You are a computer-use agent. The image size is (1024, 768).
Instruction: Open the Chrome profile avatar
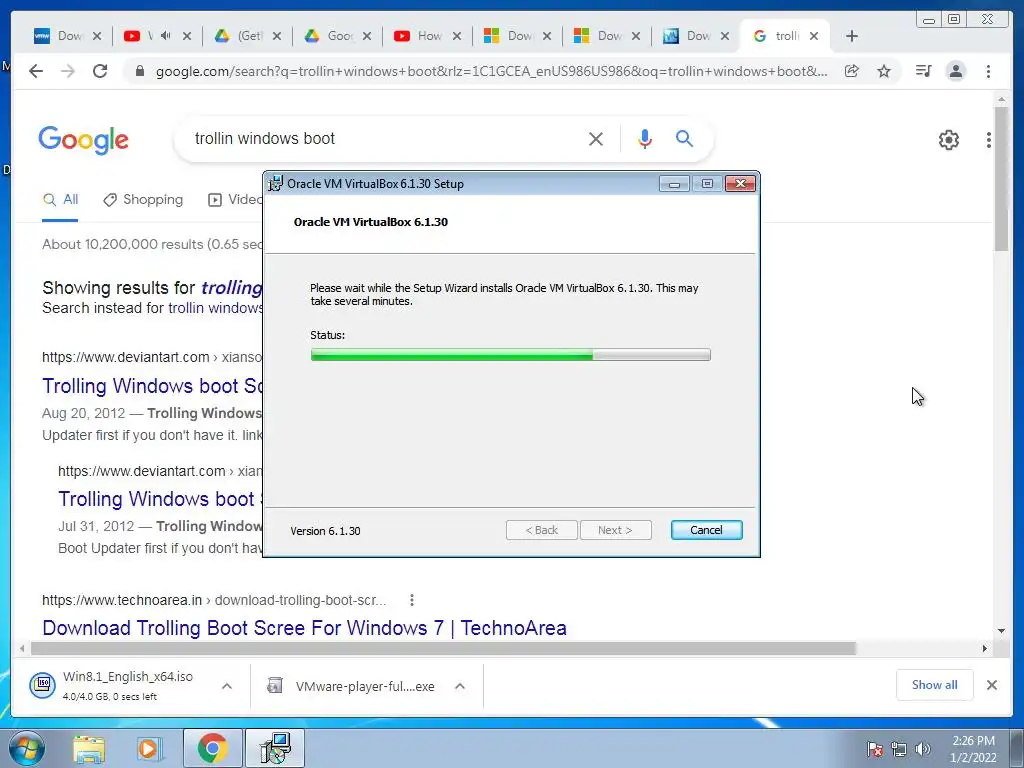[x=955, y=71]
